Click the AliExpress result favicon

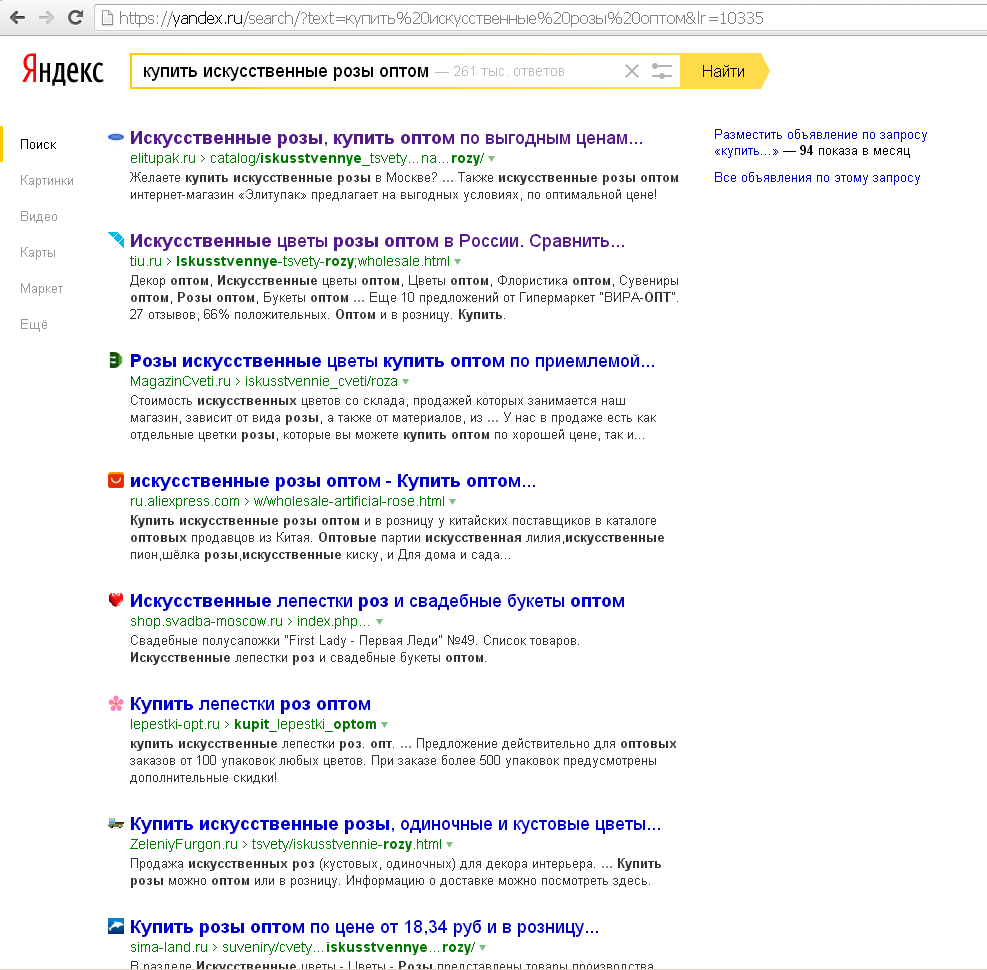(116, 481)
